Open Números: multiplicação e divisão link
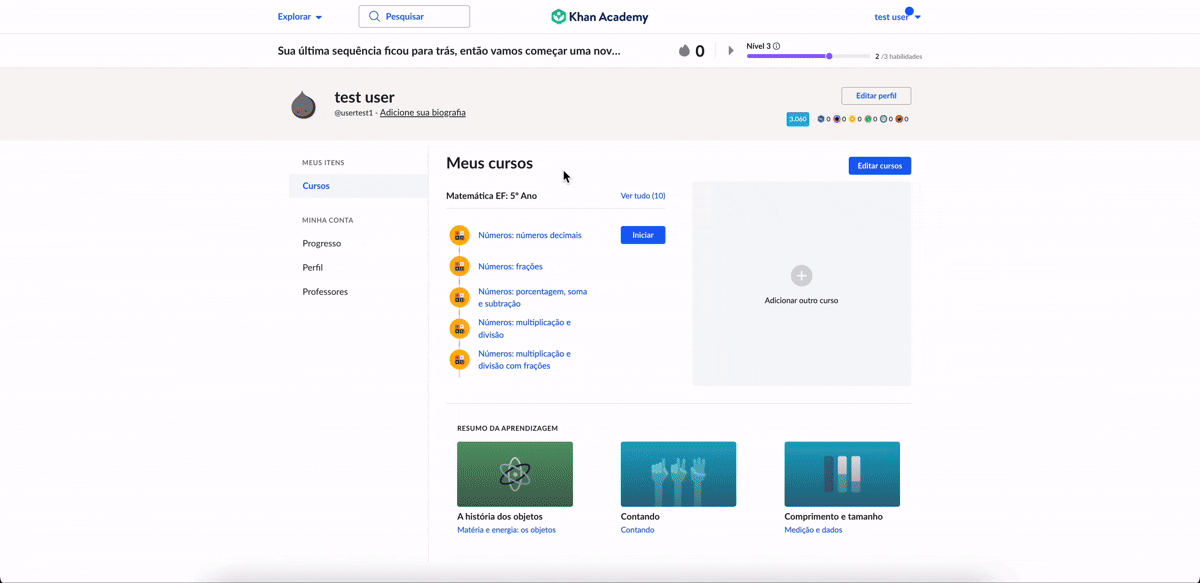 [x=525, y=328]
